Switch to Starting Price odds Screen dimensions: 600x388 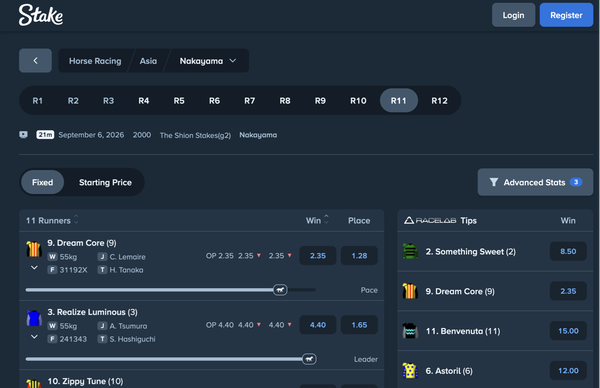(105, 182)
